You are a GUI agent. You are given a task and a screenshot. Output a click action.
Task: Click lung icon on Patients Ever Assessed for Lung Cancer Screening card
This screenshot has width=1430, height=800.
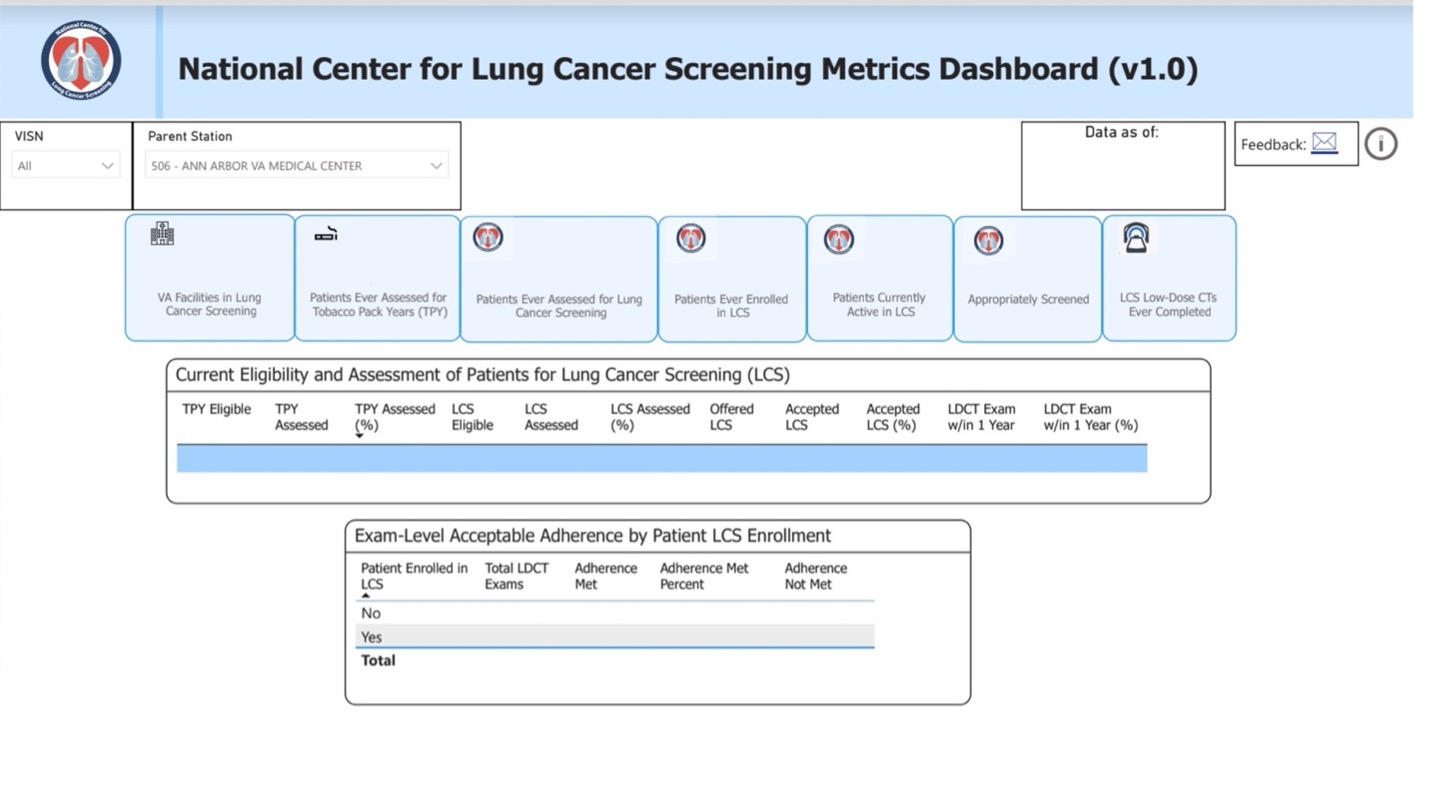488,238
